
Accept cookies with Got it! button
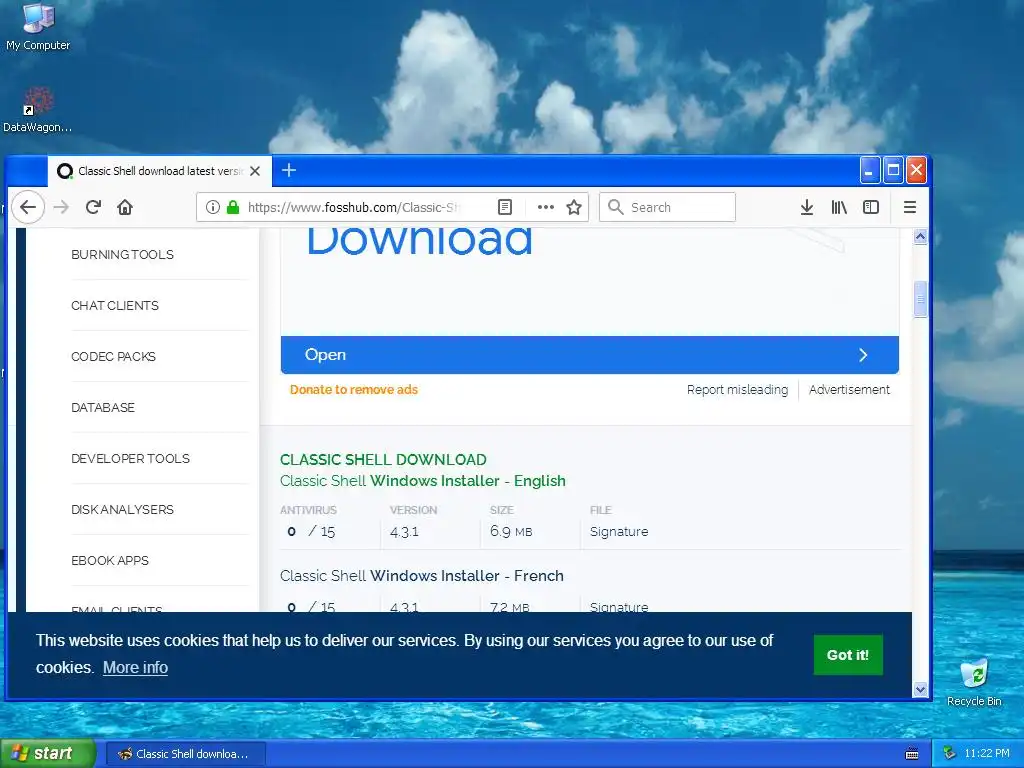(848, 654)
